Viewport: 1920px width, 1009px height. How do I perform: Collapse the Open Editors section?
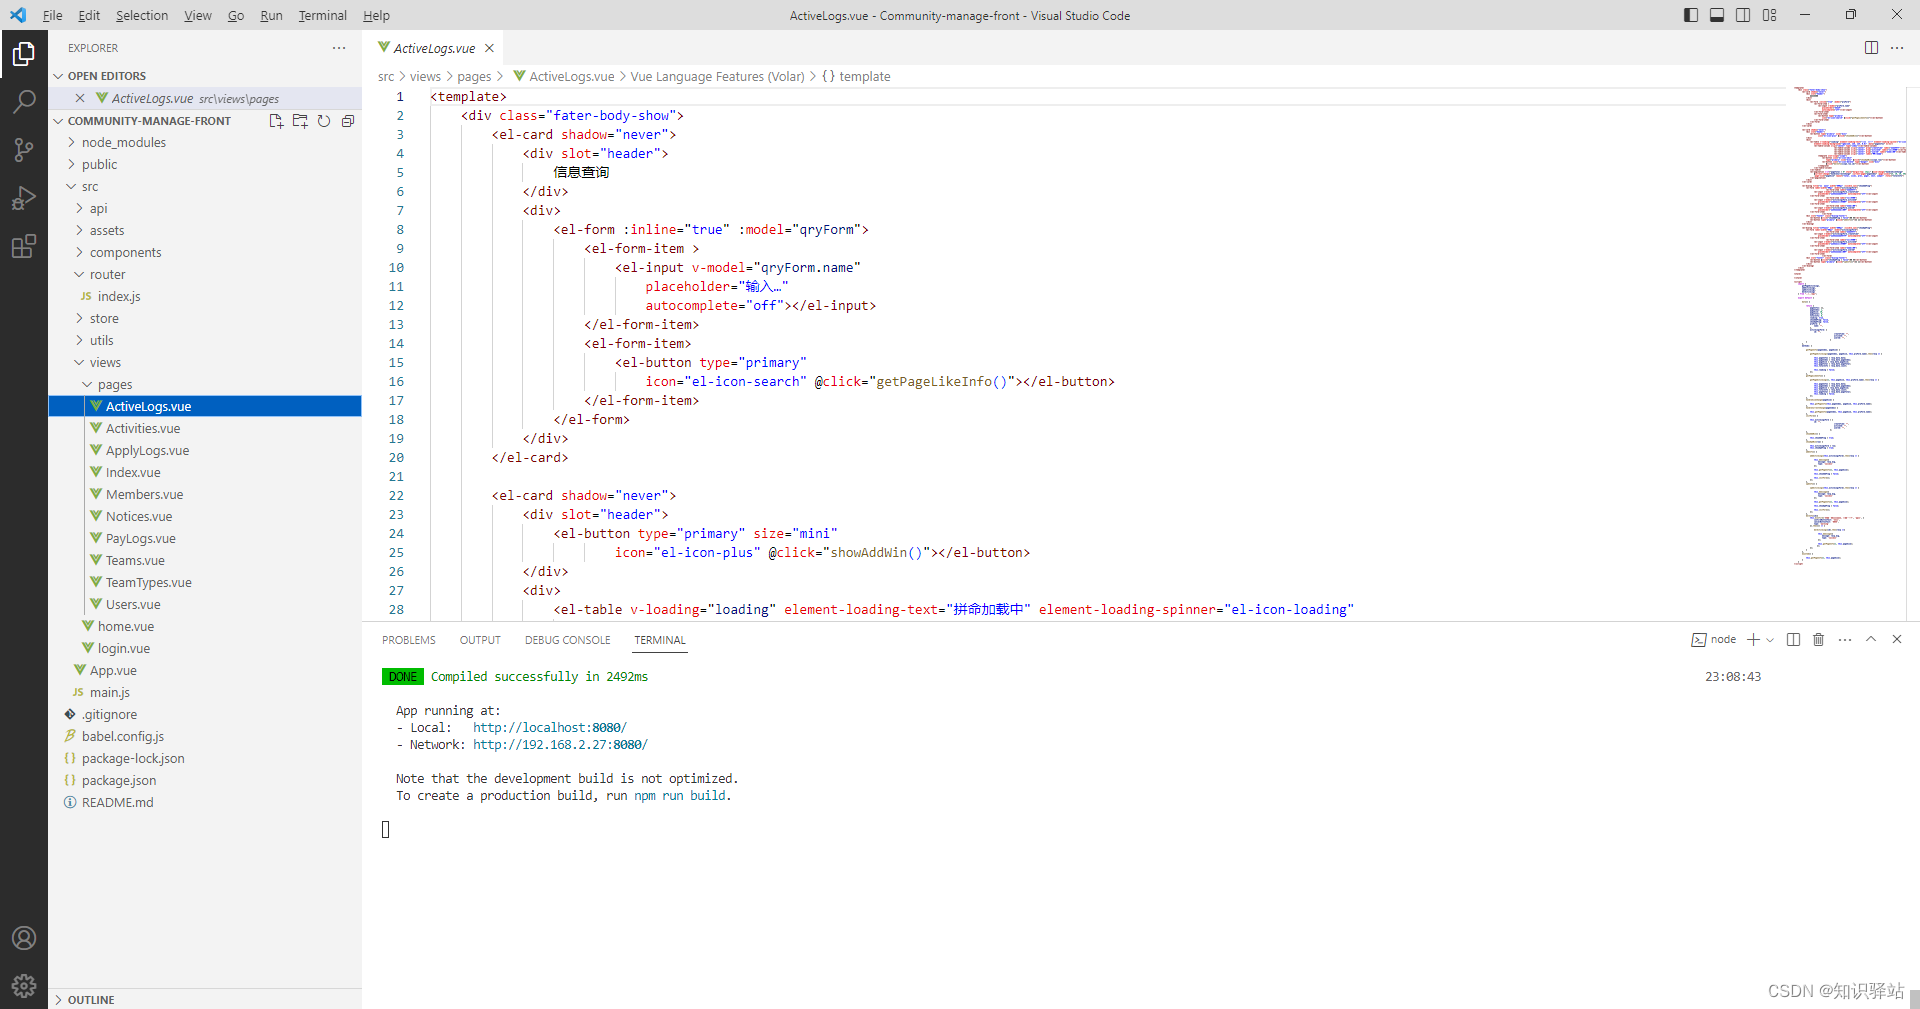205,76
